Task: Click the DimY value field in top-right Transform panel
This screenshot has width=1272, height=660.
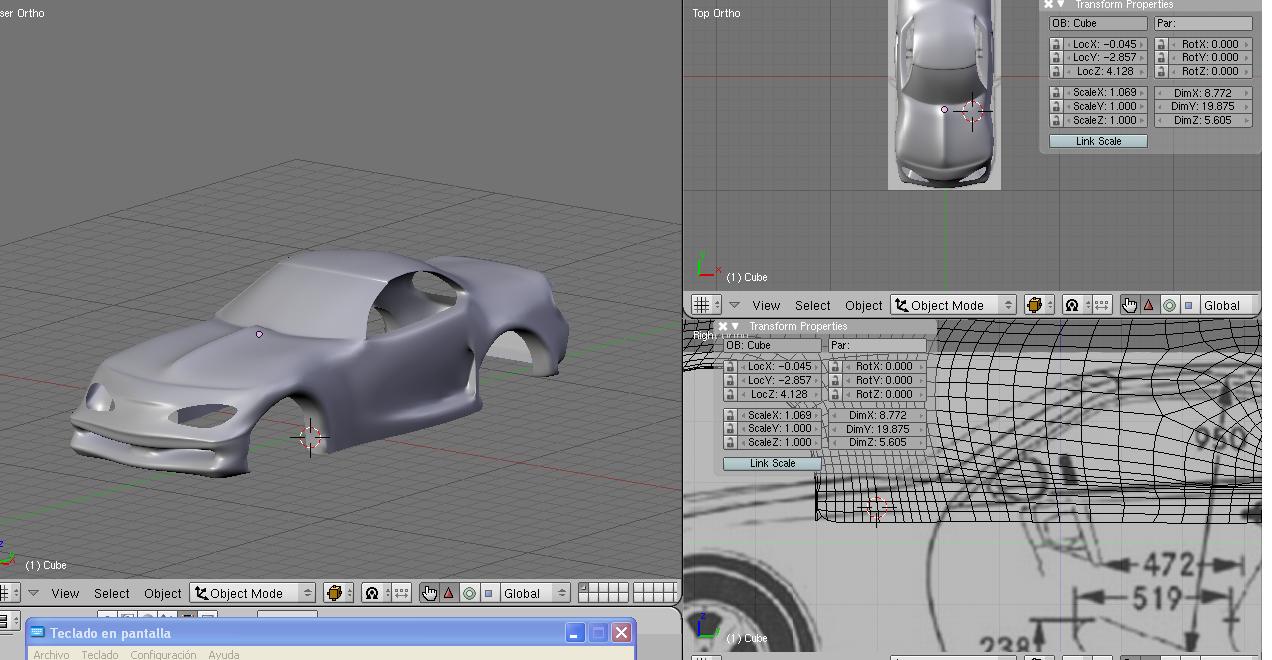Action: tap(1202, 106)
